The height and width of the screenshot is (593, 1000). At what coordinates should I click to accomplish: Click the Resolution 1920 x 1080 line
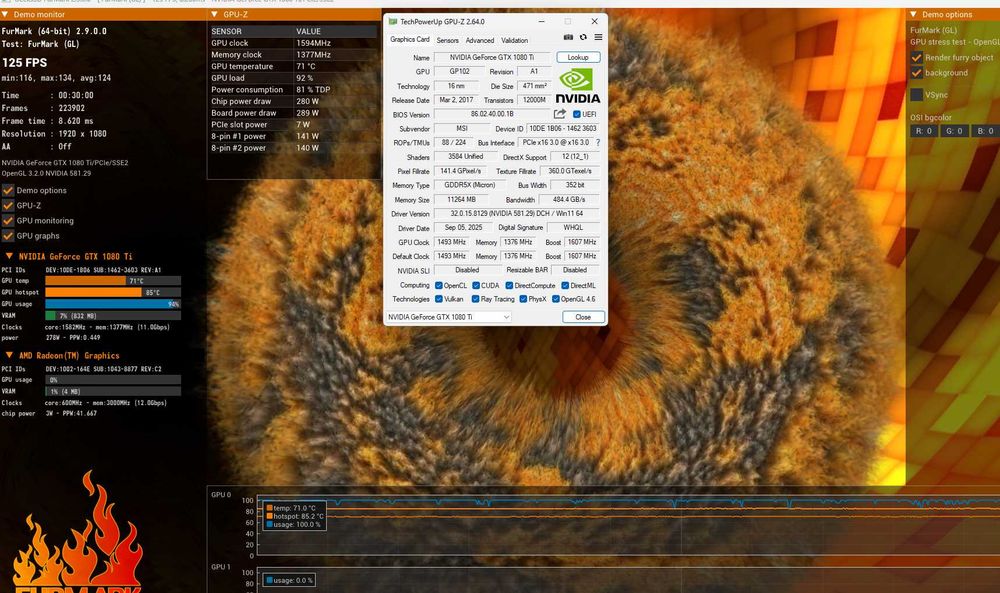point(54,134)
